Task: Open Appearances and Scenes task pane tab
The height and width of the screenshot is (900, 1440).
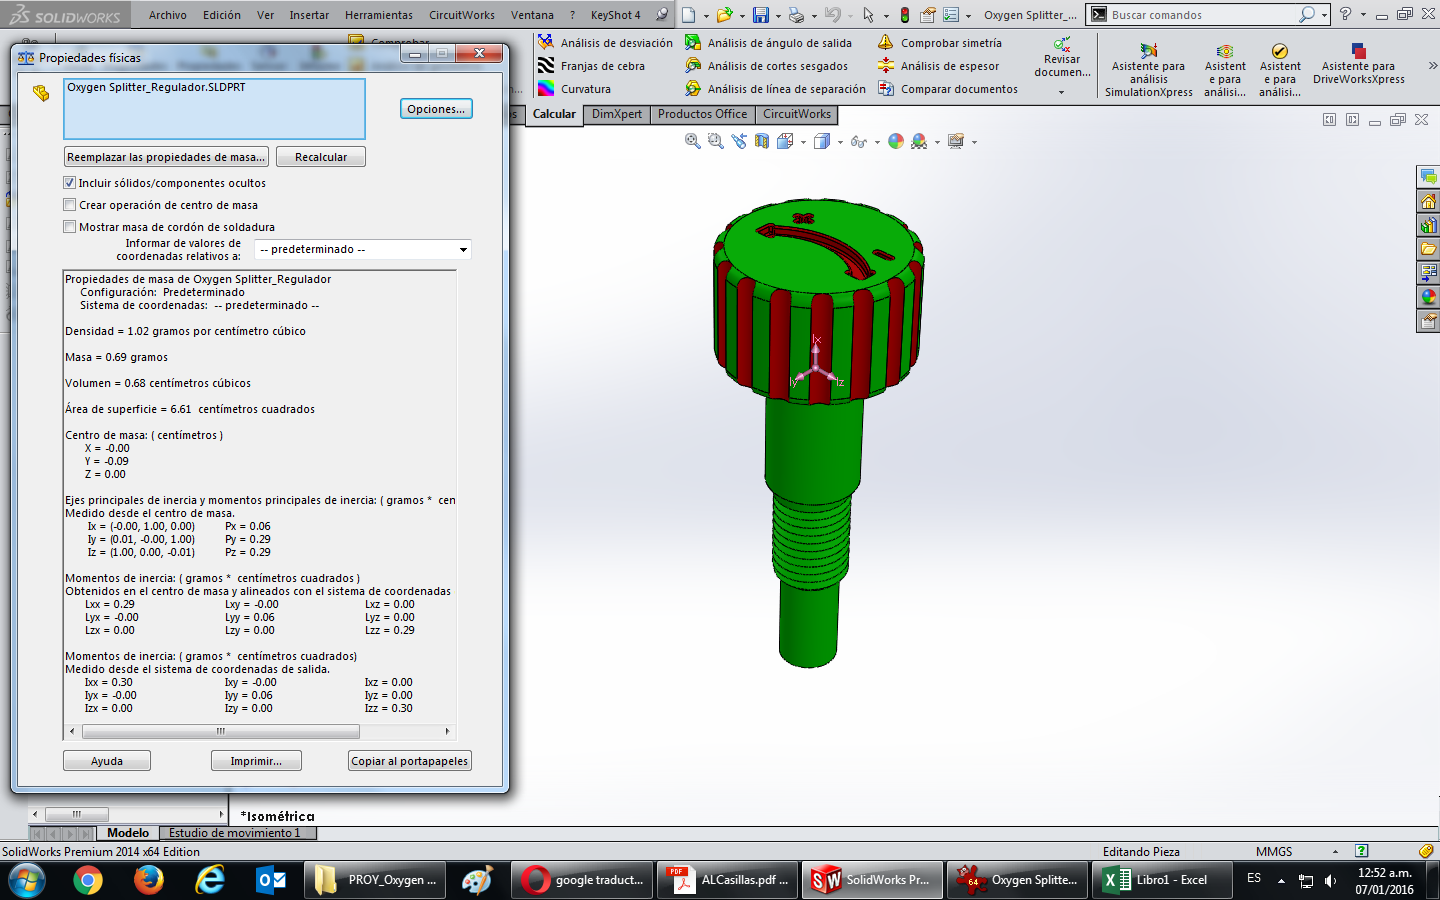Action: [1428, 297]
